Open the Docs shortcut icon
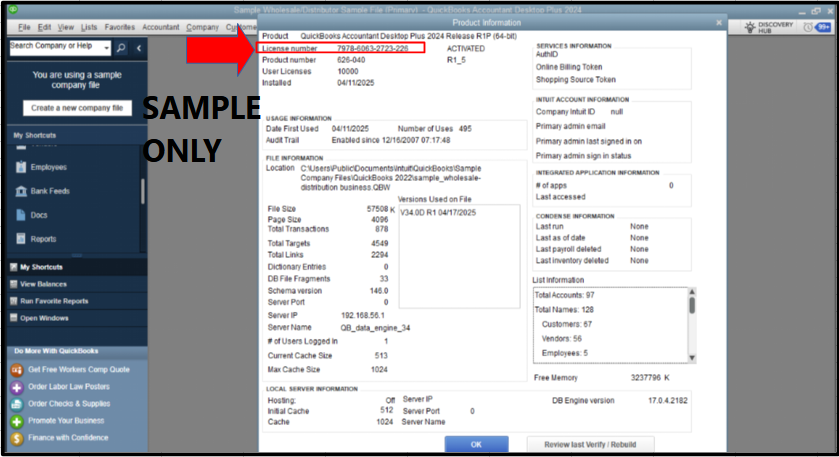Viewport: 839px width, 457px height. (x=21, y=215)
